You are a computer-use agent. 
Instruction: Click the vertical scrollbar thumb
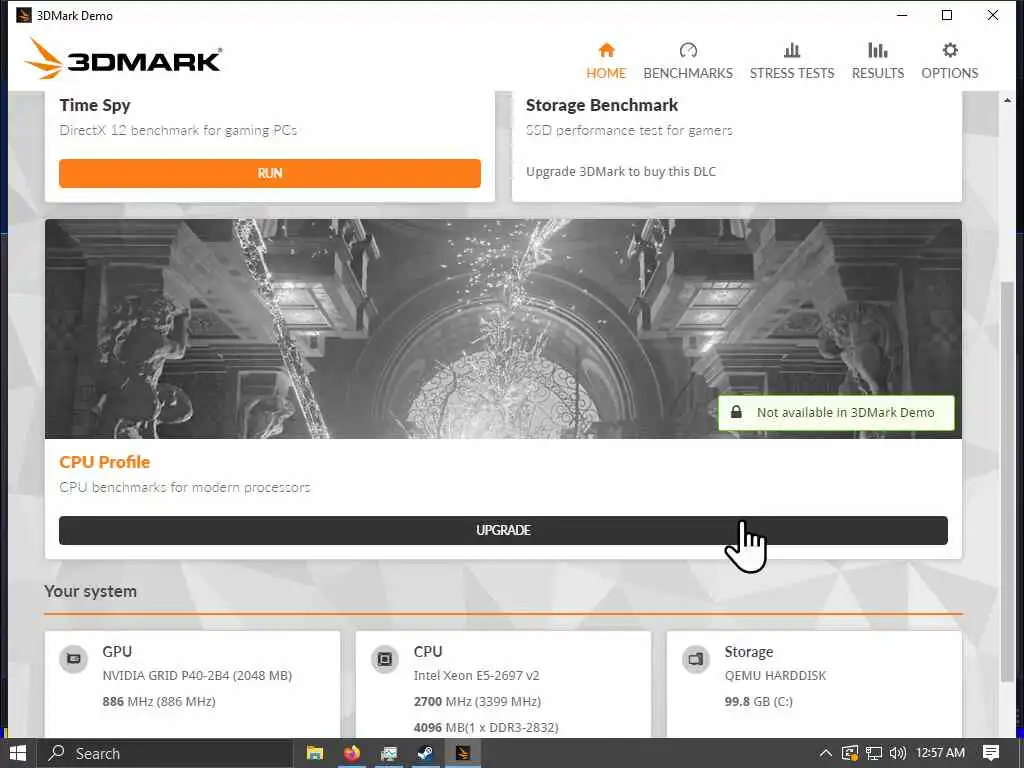point(1007,481)
